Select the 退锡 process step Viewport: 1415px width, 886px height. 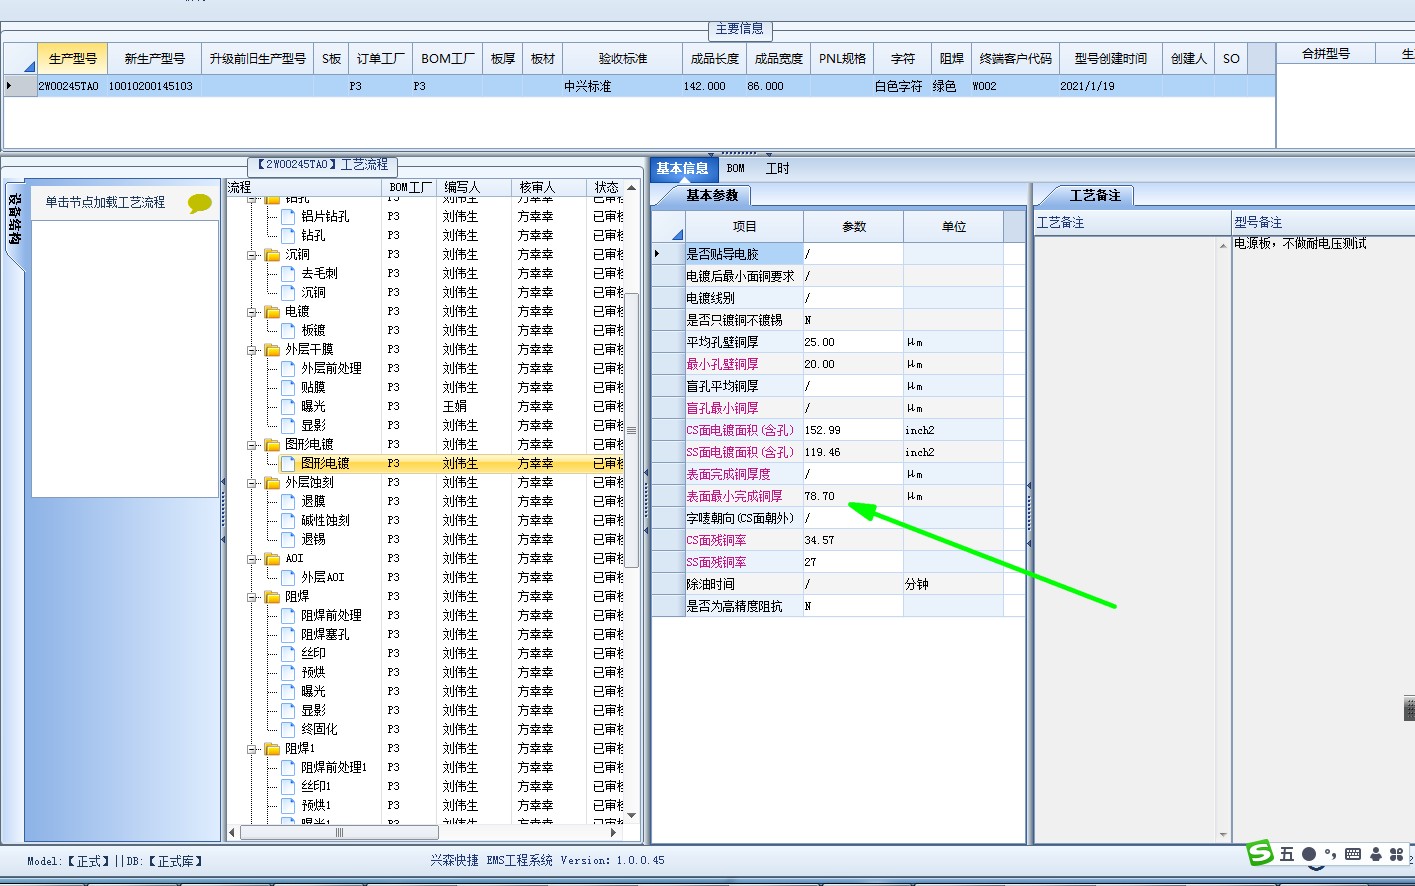point(313,539)
